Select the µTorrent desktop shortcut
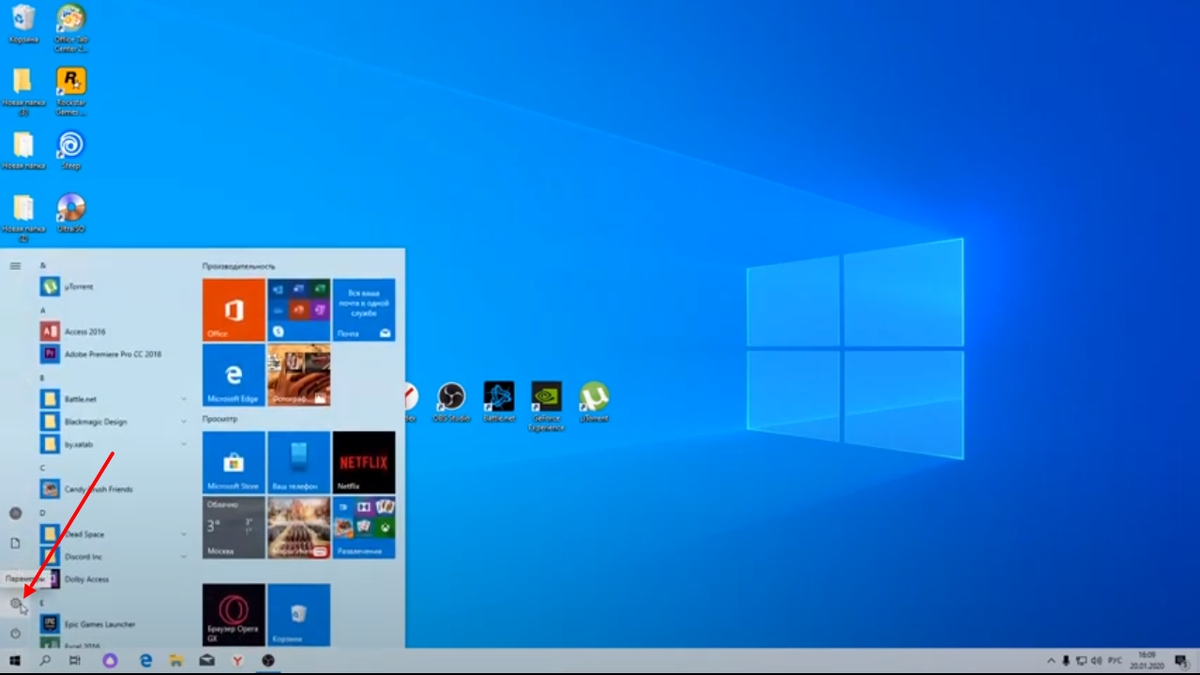 (595, 402)
